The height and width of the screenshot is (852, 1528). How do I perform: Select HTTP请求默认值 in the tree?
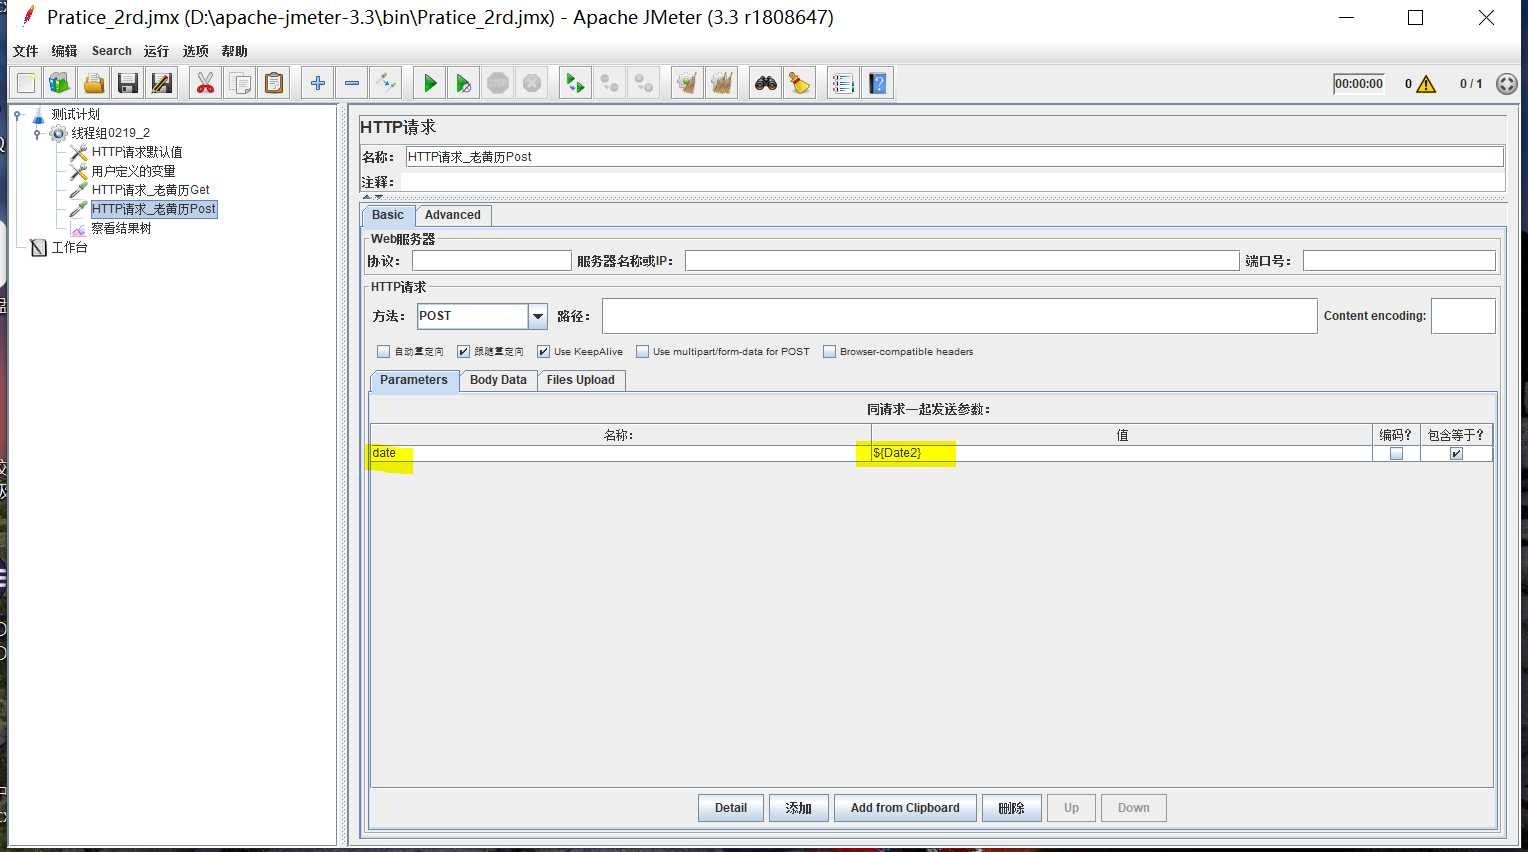point(137,152)
